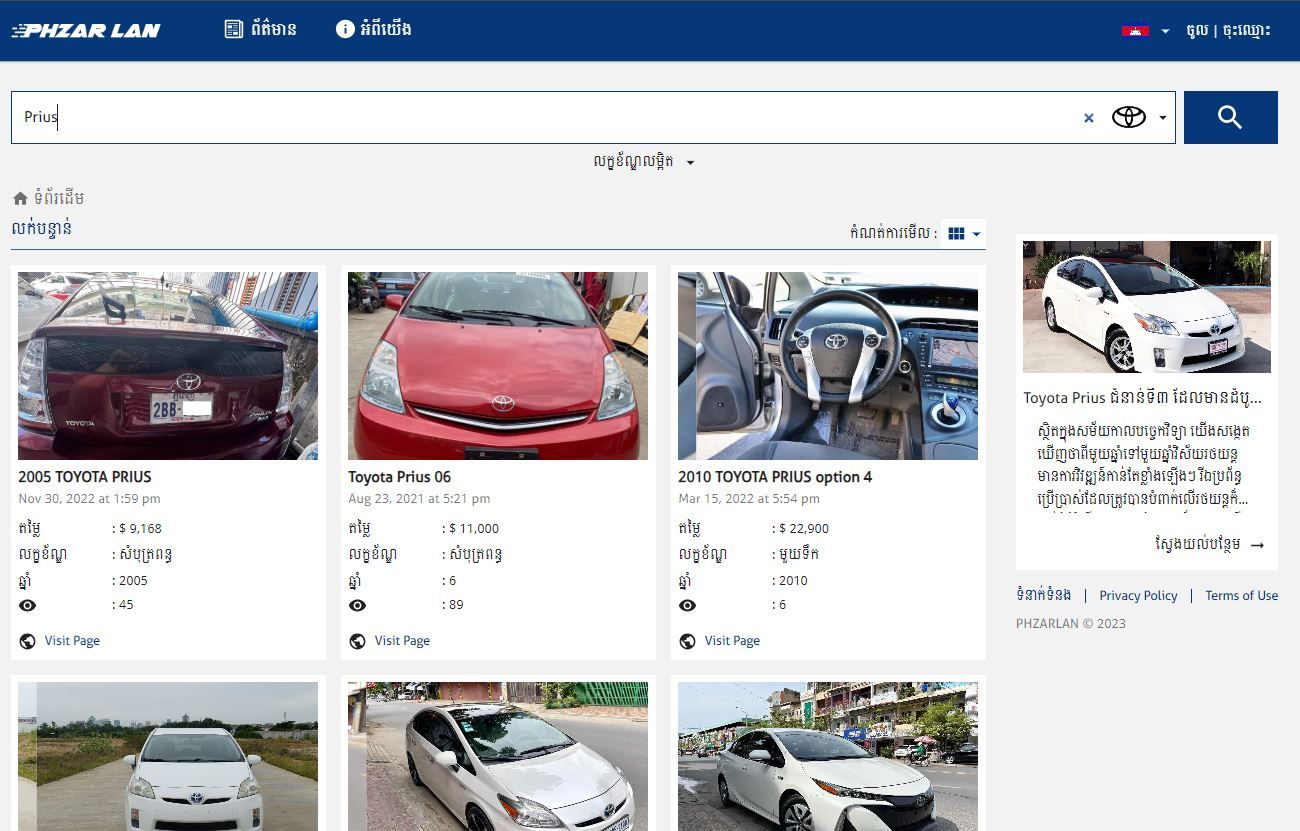Click date Mar 15, 2022 at 5:54 pm
The image size is (1300, 831).
point(749,498)
